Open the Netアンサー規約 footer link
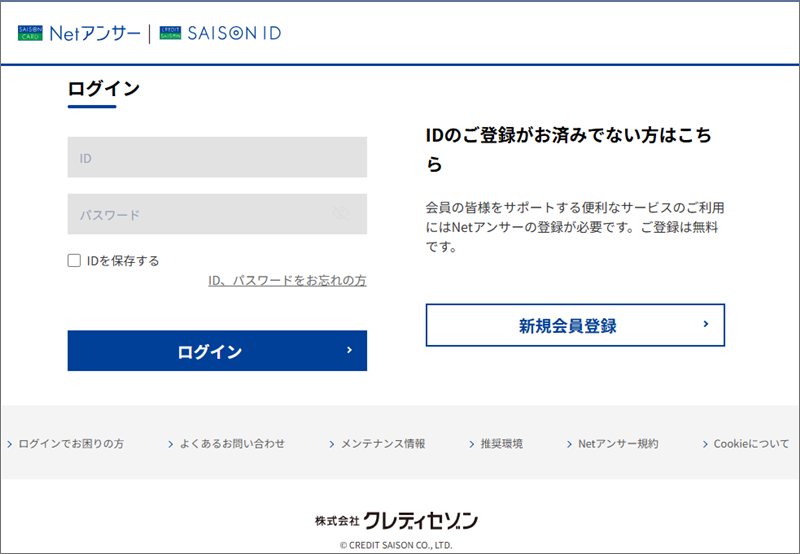This screenshot has height=554, width=800. [618, 444]
